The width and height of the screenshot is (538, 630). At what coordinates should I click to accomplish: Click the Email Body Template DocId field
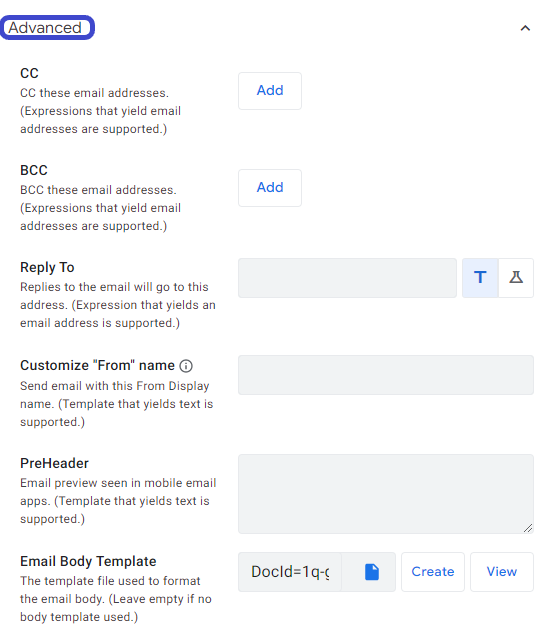(x=290, y=572)
